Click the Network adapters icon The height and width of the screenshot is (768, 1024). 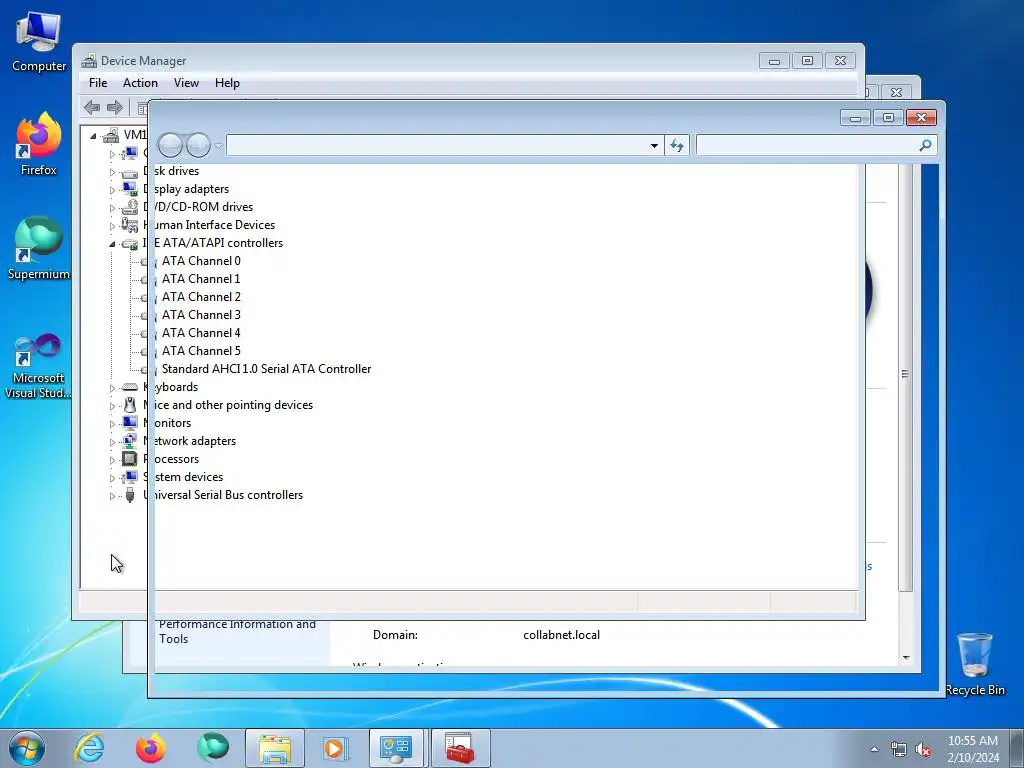point(130,441)
